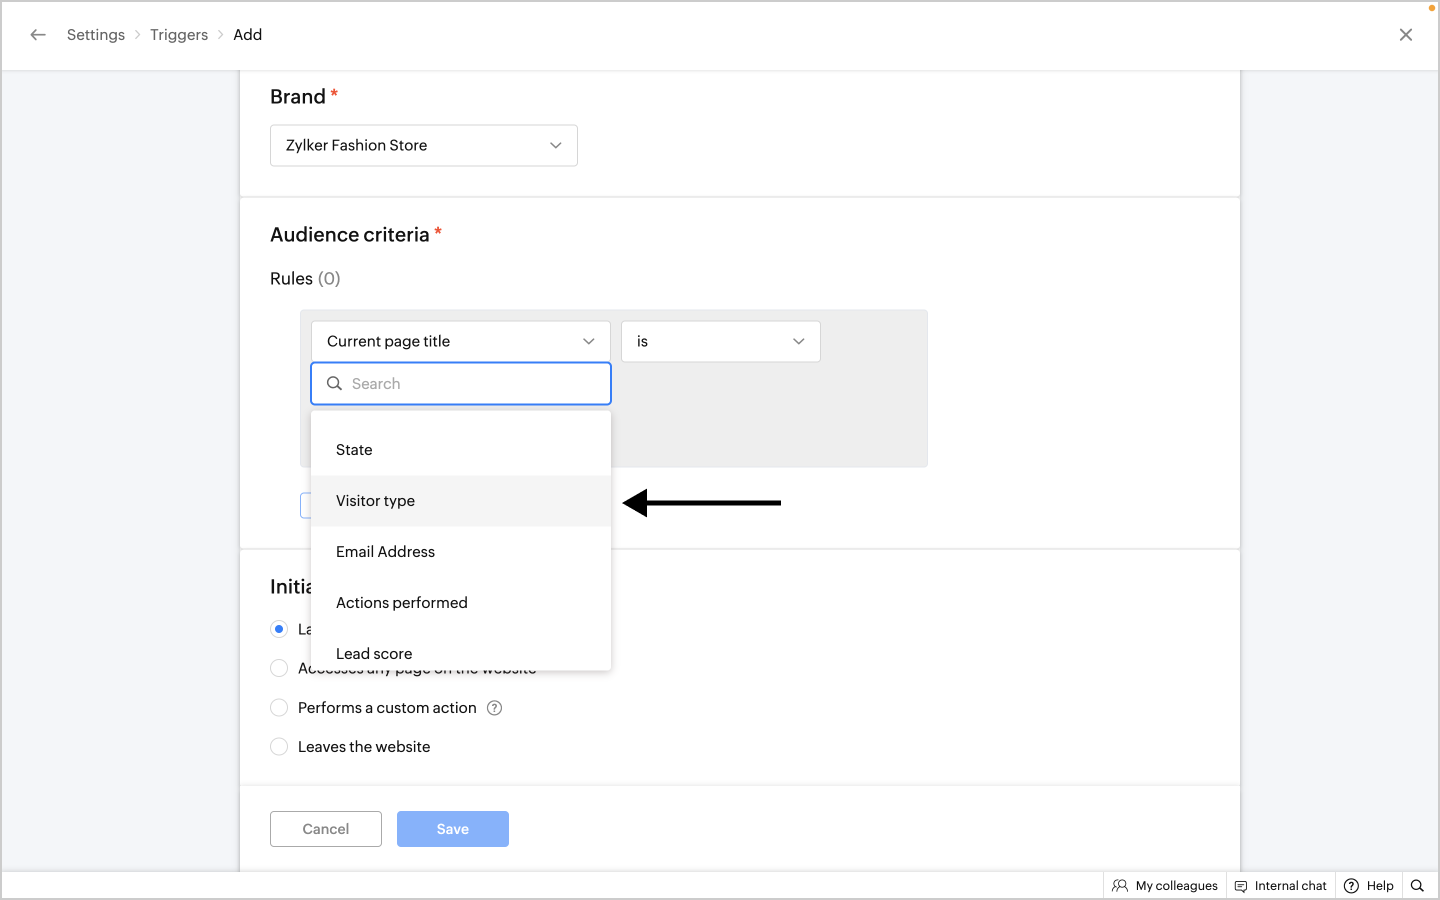Expand the Zylker Fashion Store brand dropdown
Image resolution: width=1440 pixels, height=900 pixels.
click(x=424, y=146)
